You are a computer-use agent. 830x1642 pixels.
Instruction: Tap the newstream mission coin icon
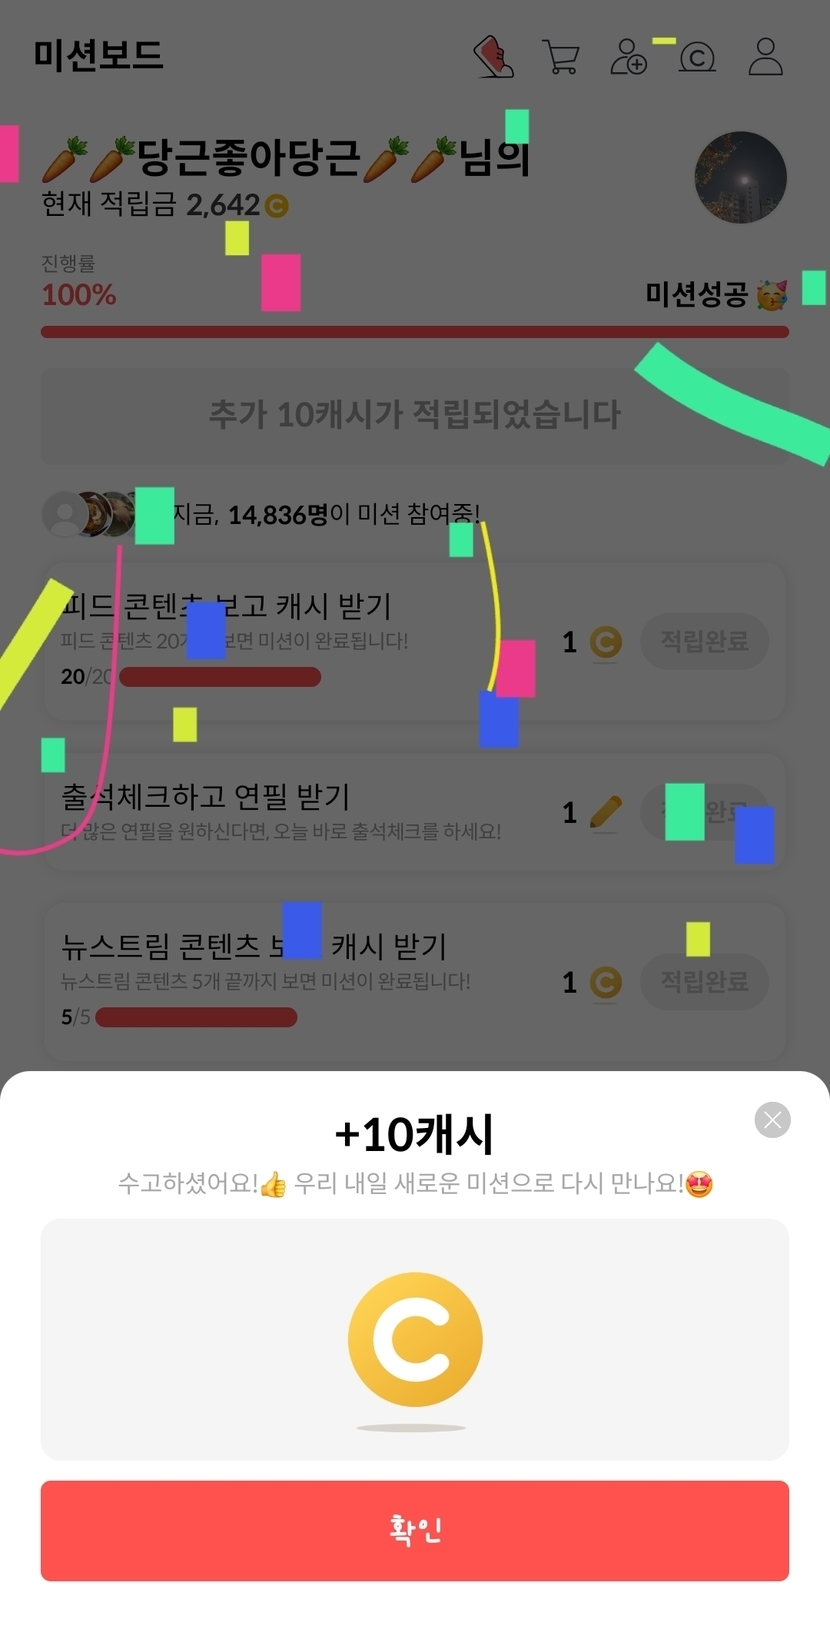(605, 982)
